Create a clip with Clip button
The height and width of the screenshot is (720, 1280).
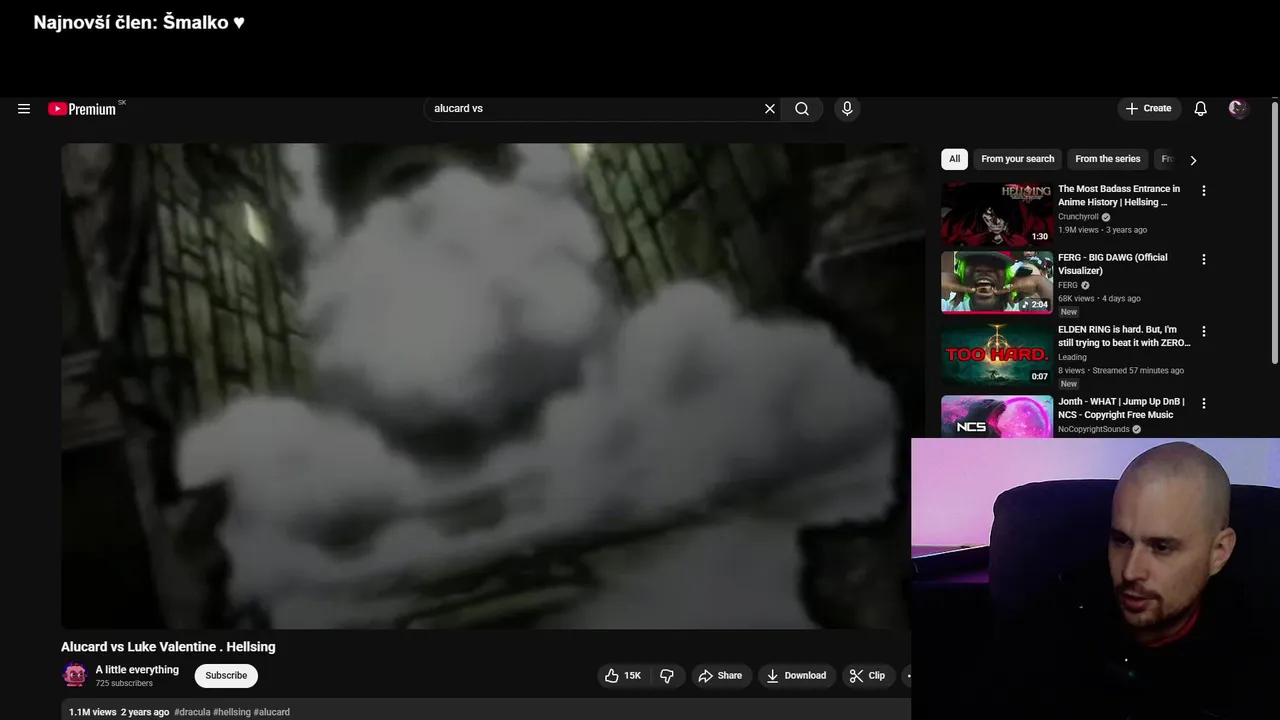867,676
